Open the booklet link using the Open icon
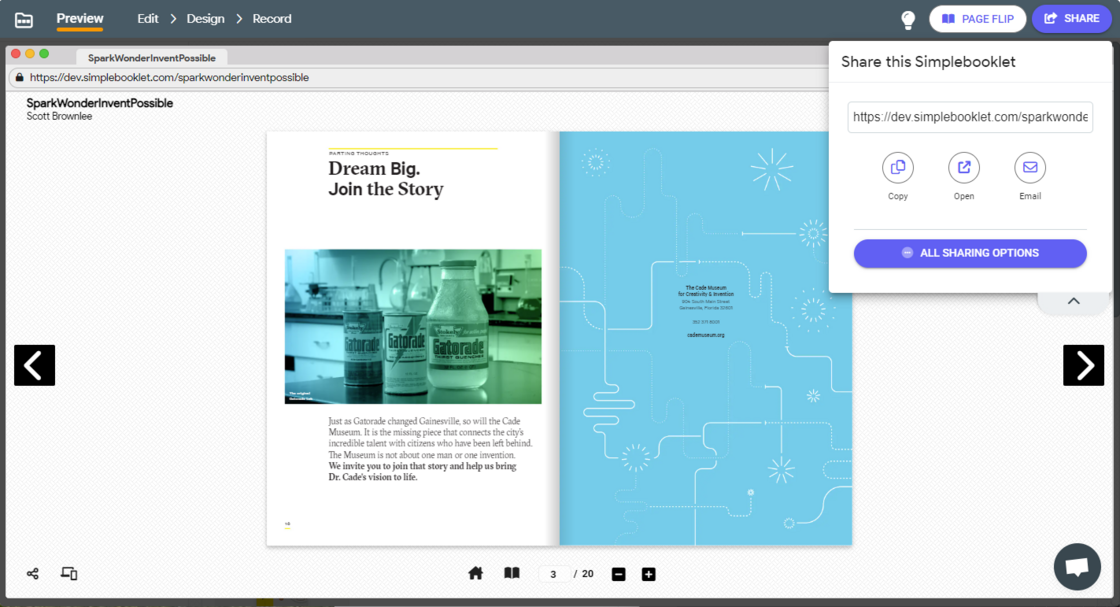The image size is (1120, 607). (963, 168)
